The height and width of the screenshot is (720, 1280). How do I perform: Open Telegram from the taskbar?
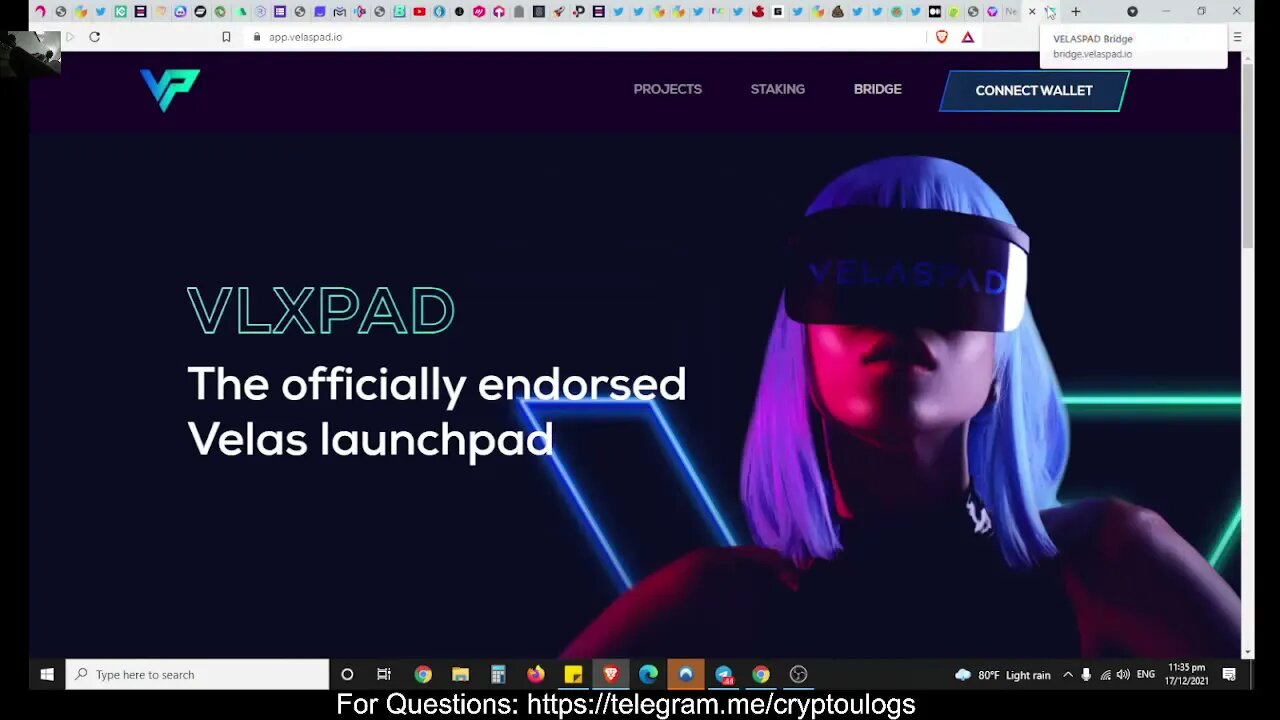(x=724, y=674)
